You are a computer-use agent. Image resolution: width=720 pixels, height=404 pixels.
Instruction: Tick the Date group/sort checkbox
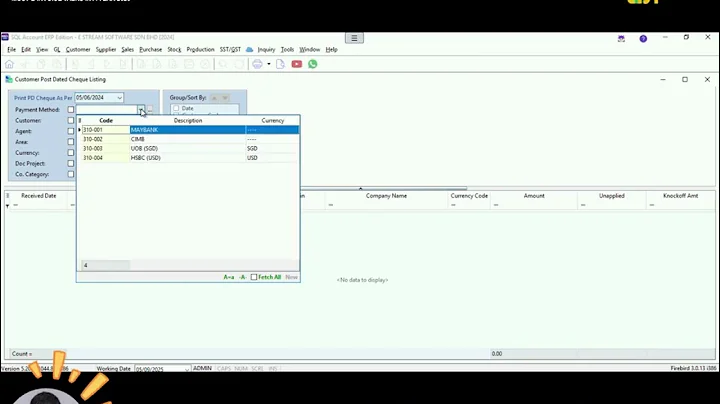tap(176, 108)
